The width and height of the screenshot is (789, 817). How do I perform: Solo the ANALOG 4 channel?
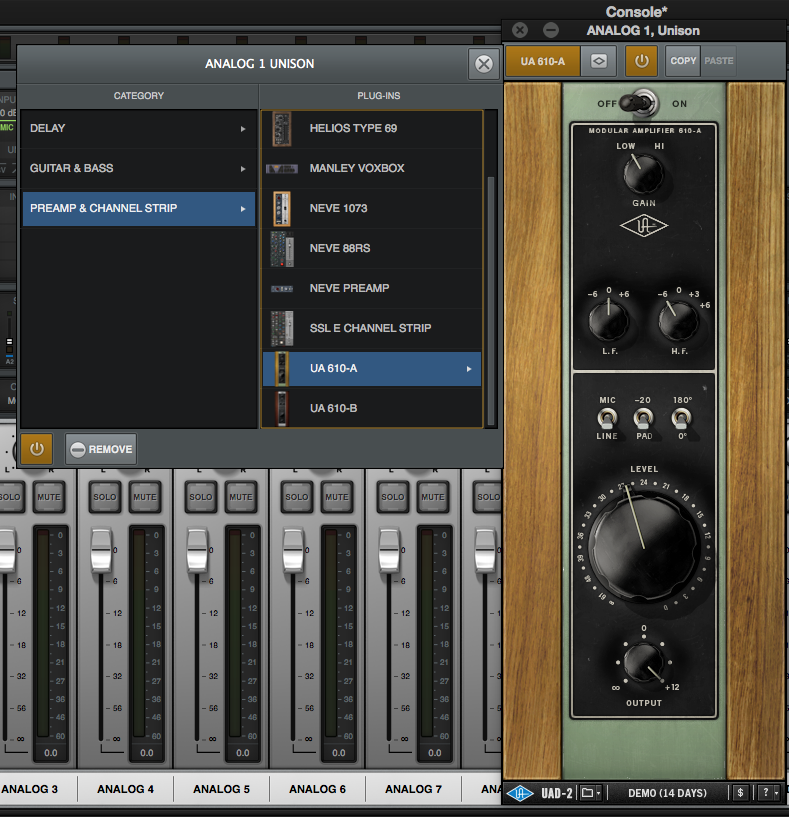(x=105, y=497)
